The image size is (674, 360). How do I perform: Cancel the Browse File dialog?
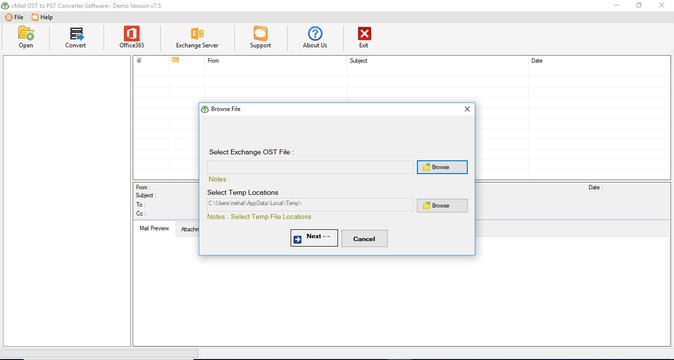click(364, 238)
